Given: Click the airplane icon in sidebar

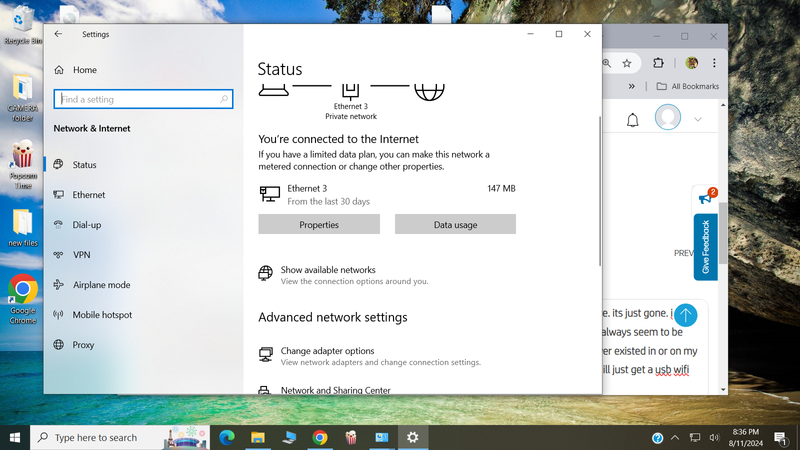Looking at the screenshot, I should click(59, 285).
